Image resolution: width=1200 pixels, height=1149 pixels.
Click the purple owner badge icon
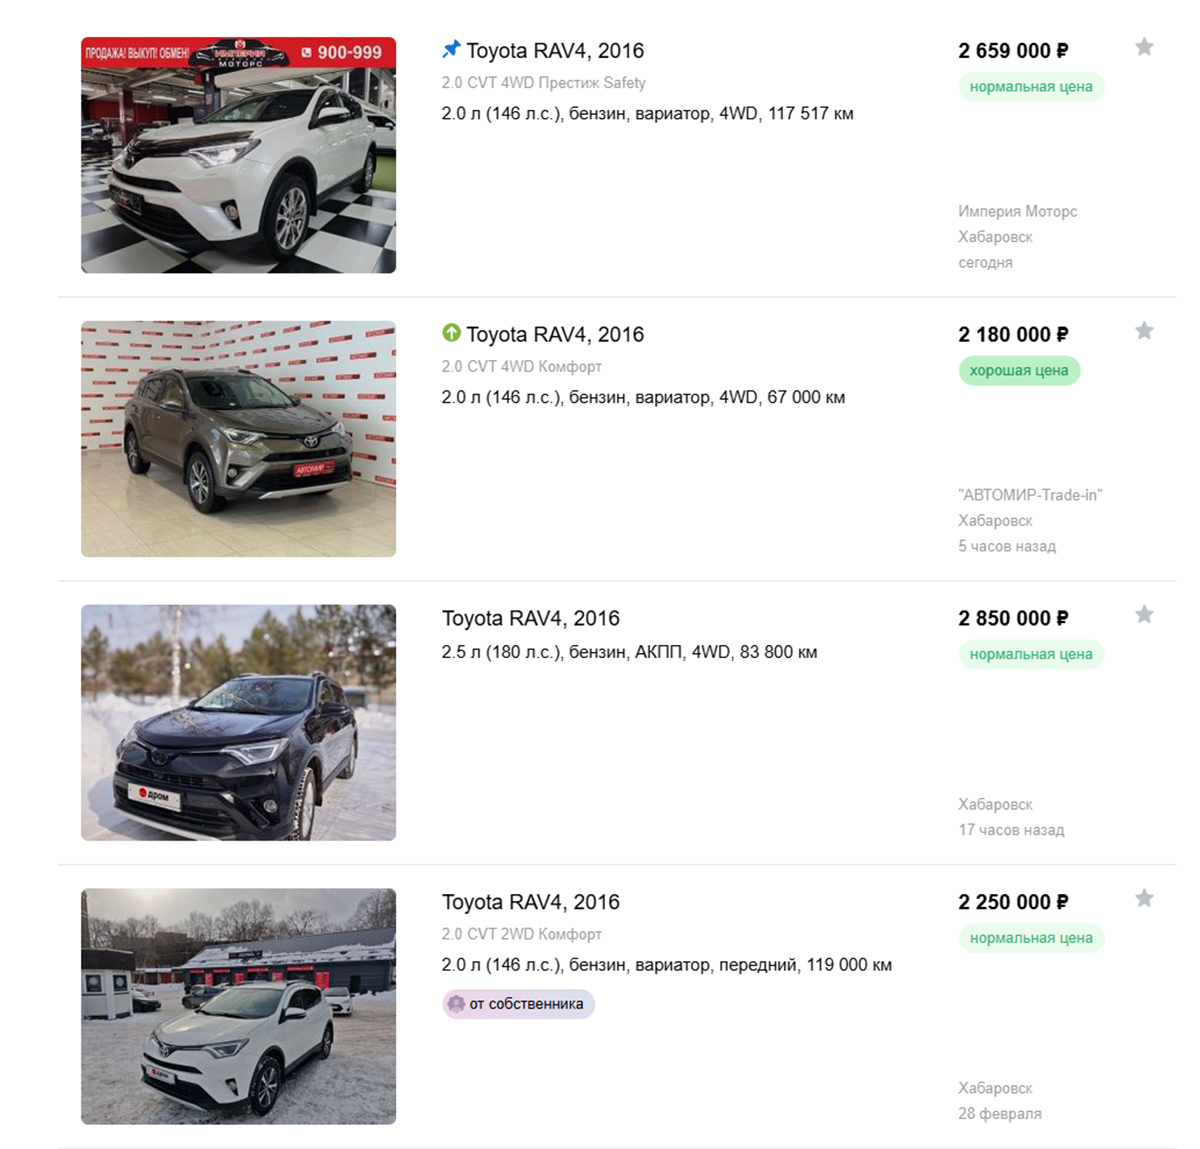pos(456,1004)
